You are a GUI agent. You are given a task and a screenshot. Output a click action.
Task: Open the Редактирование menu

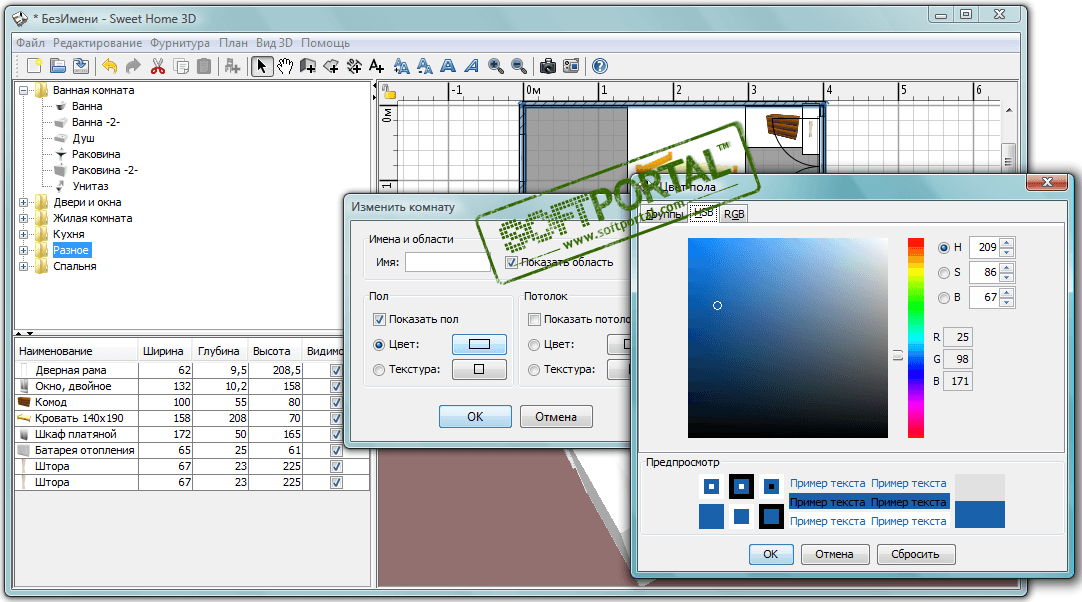coord(97,43)
